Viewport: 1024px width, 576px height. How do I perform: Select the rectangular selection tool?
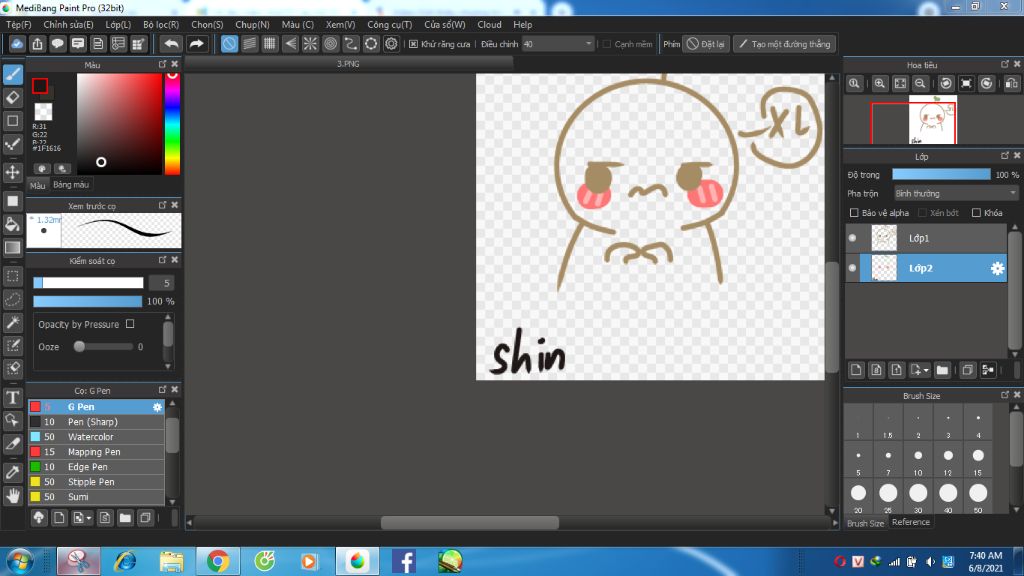13,276
